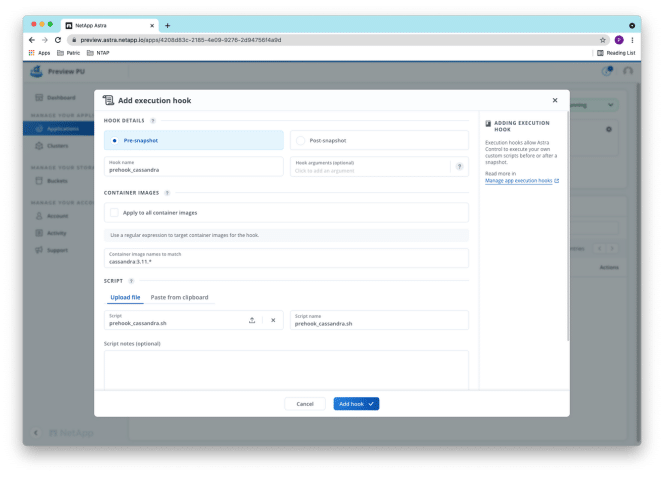Click the Cancel button
The width and height of the screenshot is (665, 477).
305,404
